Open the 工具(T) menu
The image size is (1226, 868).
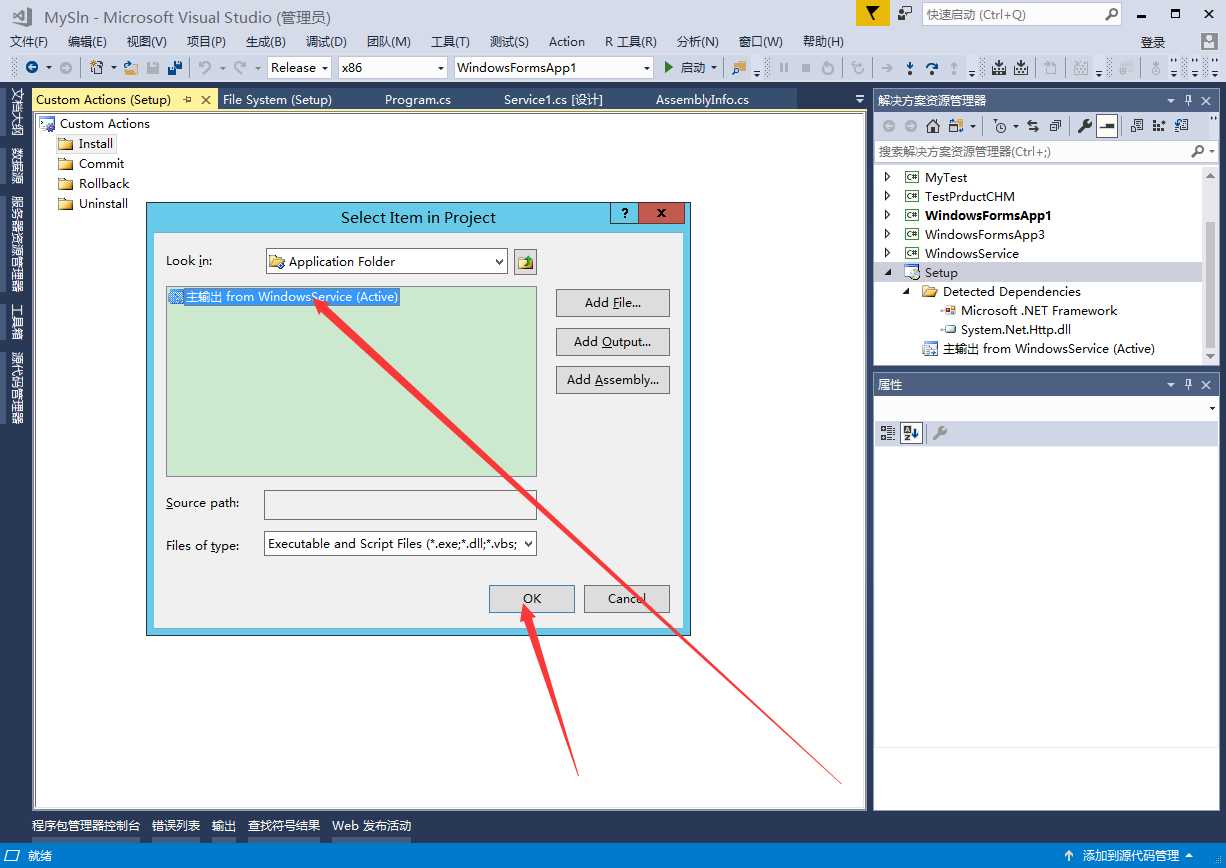pyautogui.click(x=450, y=42)
